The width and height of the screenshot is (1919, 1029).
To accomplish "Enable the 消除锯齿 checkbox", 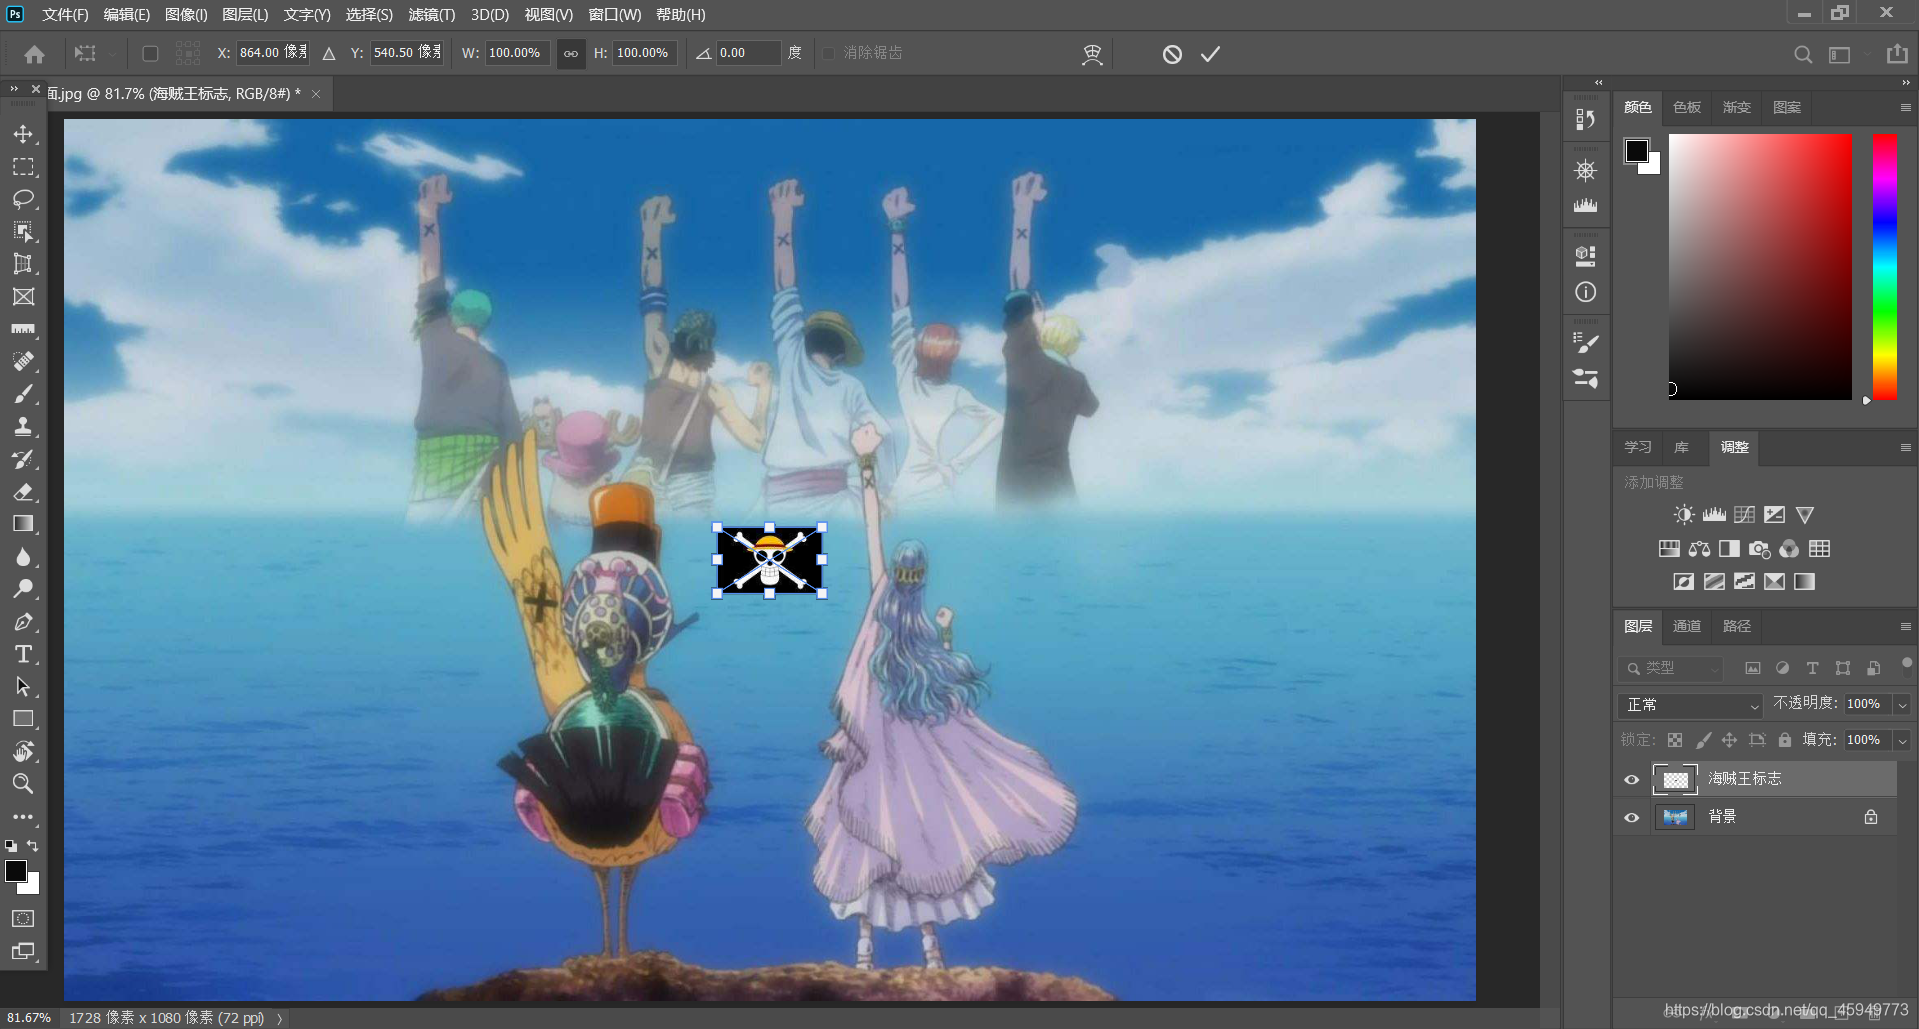I will [828, 53].
